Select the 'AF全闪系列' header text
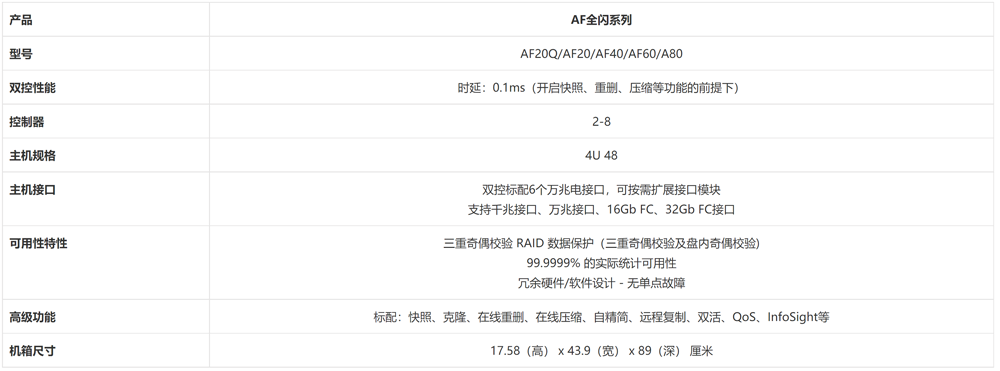 pos(601,20)
